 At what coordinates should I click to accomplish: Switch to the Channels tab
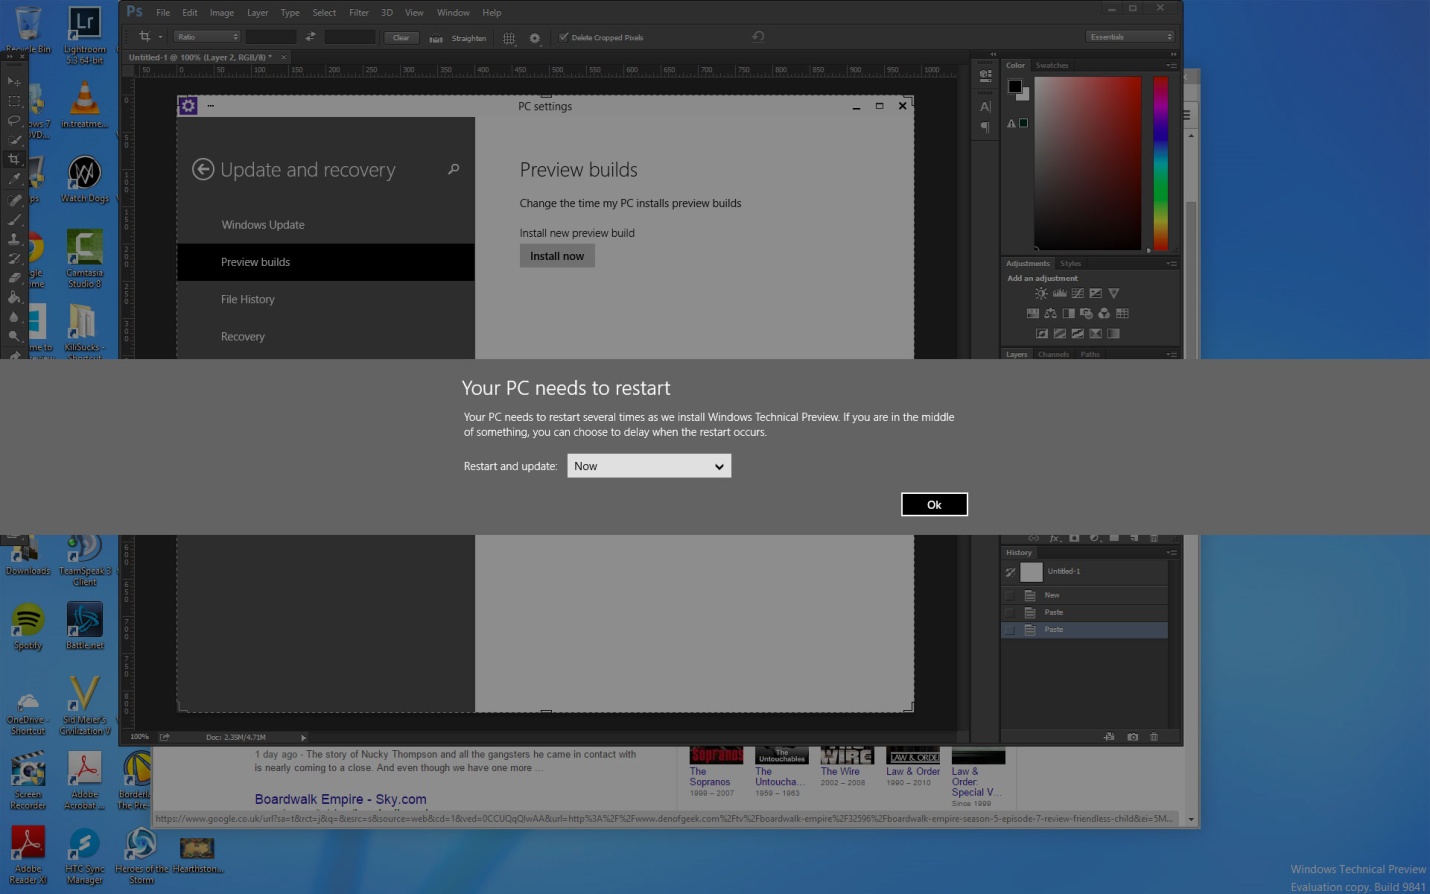1053,354
